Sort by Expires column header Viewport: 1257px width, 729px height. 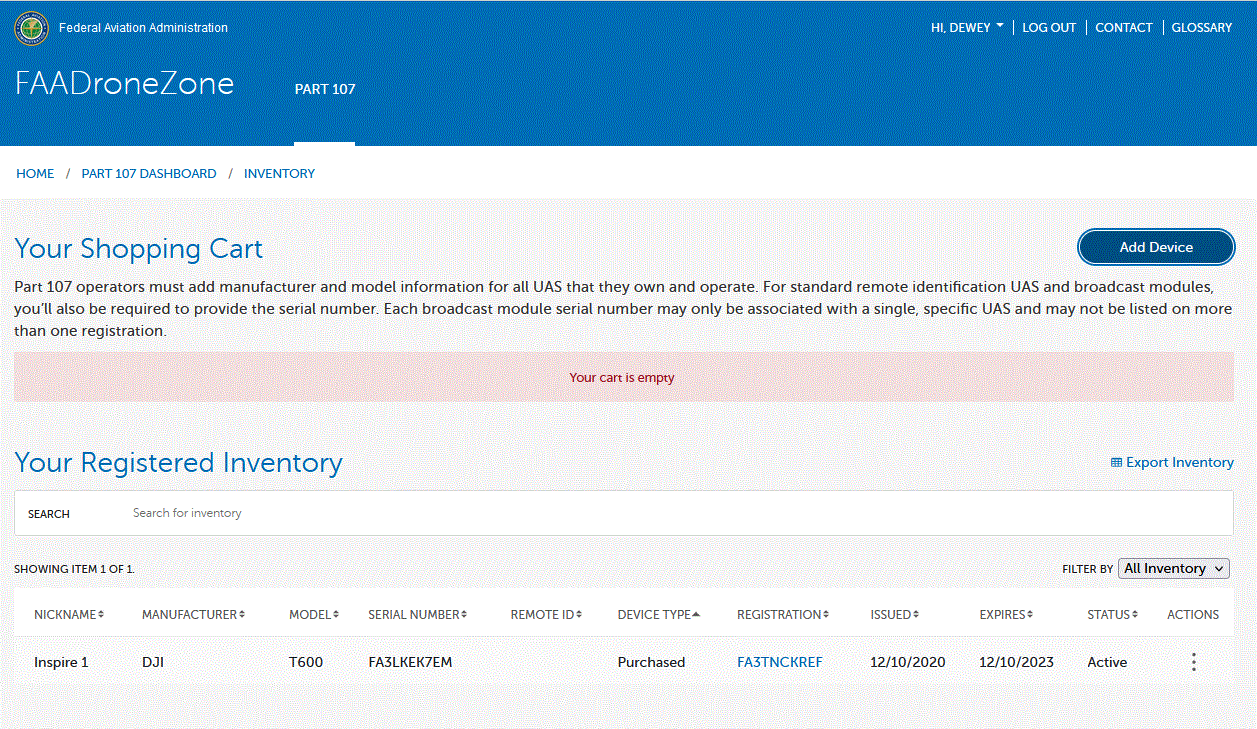[1005, 615]
